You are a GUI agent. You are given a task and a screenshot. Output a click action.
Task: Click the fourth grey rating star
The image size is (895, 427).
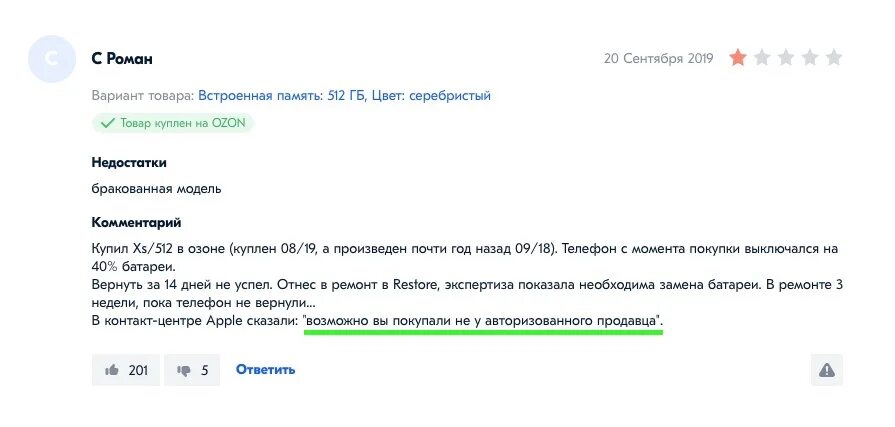pyautogui.click(x=810, y=58)
